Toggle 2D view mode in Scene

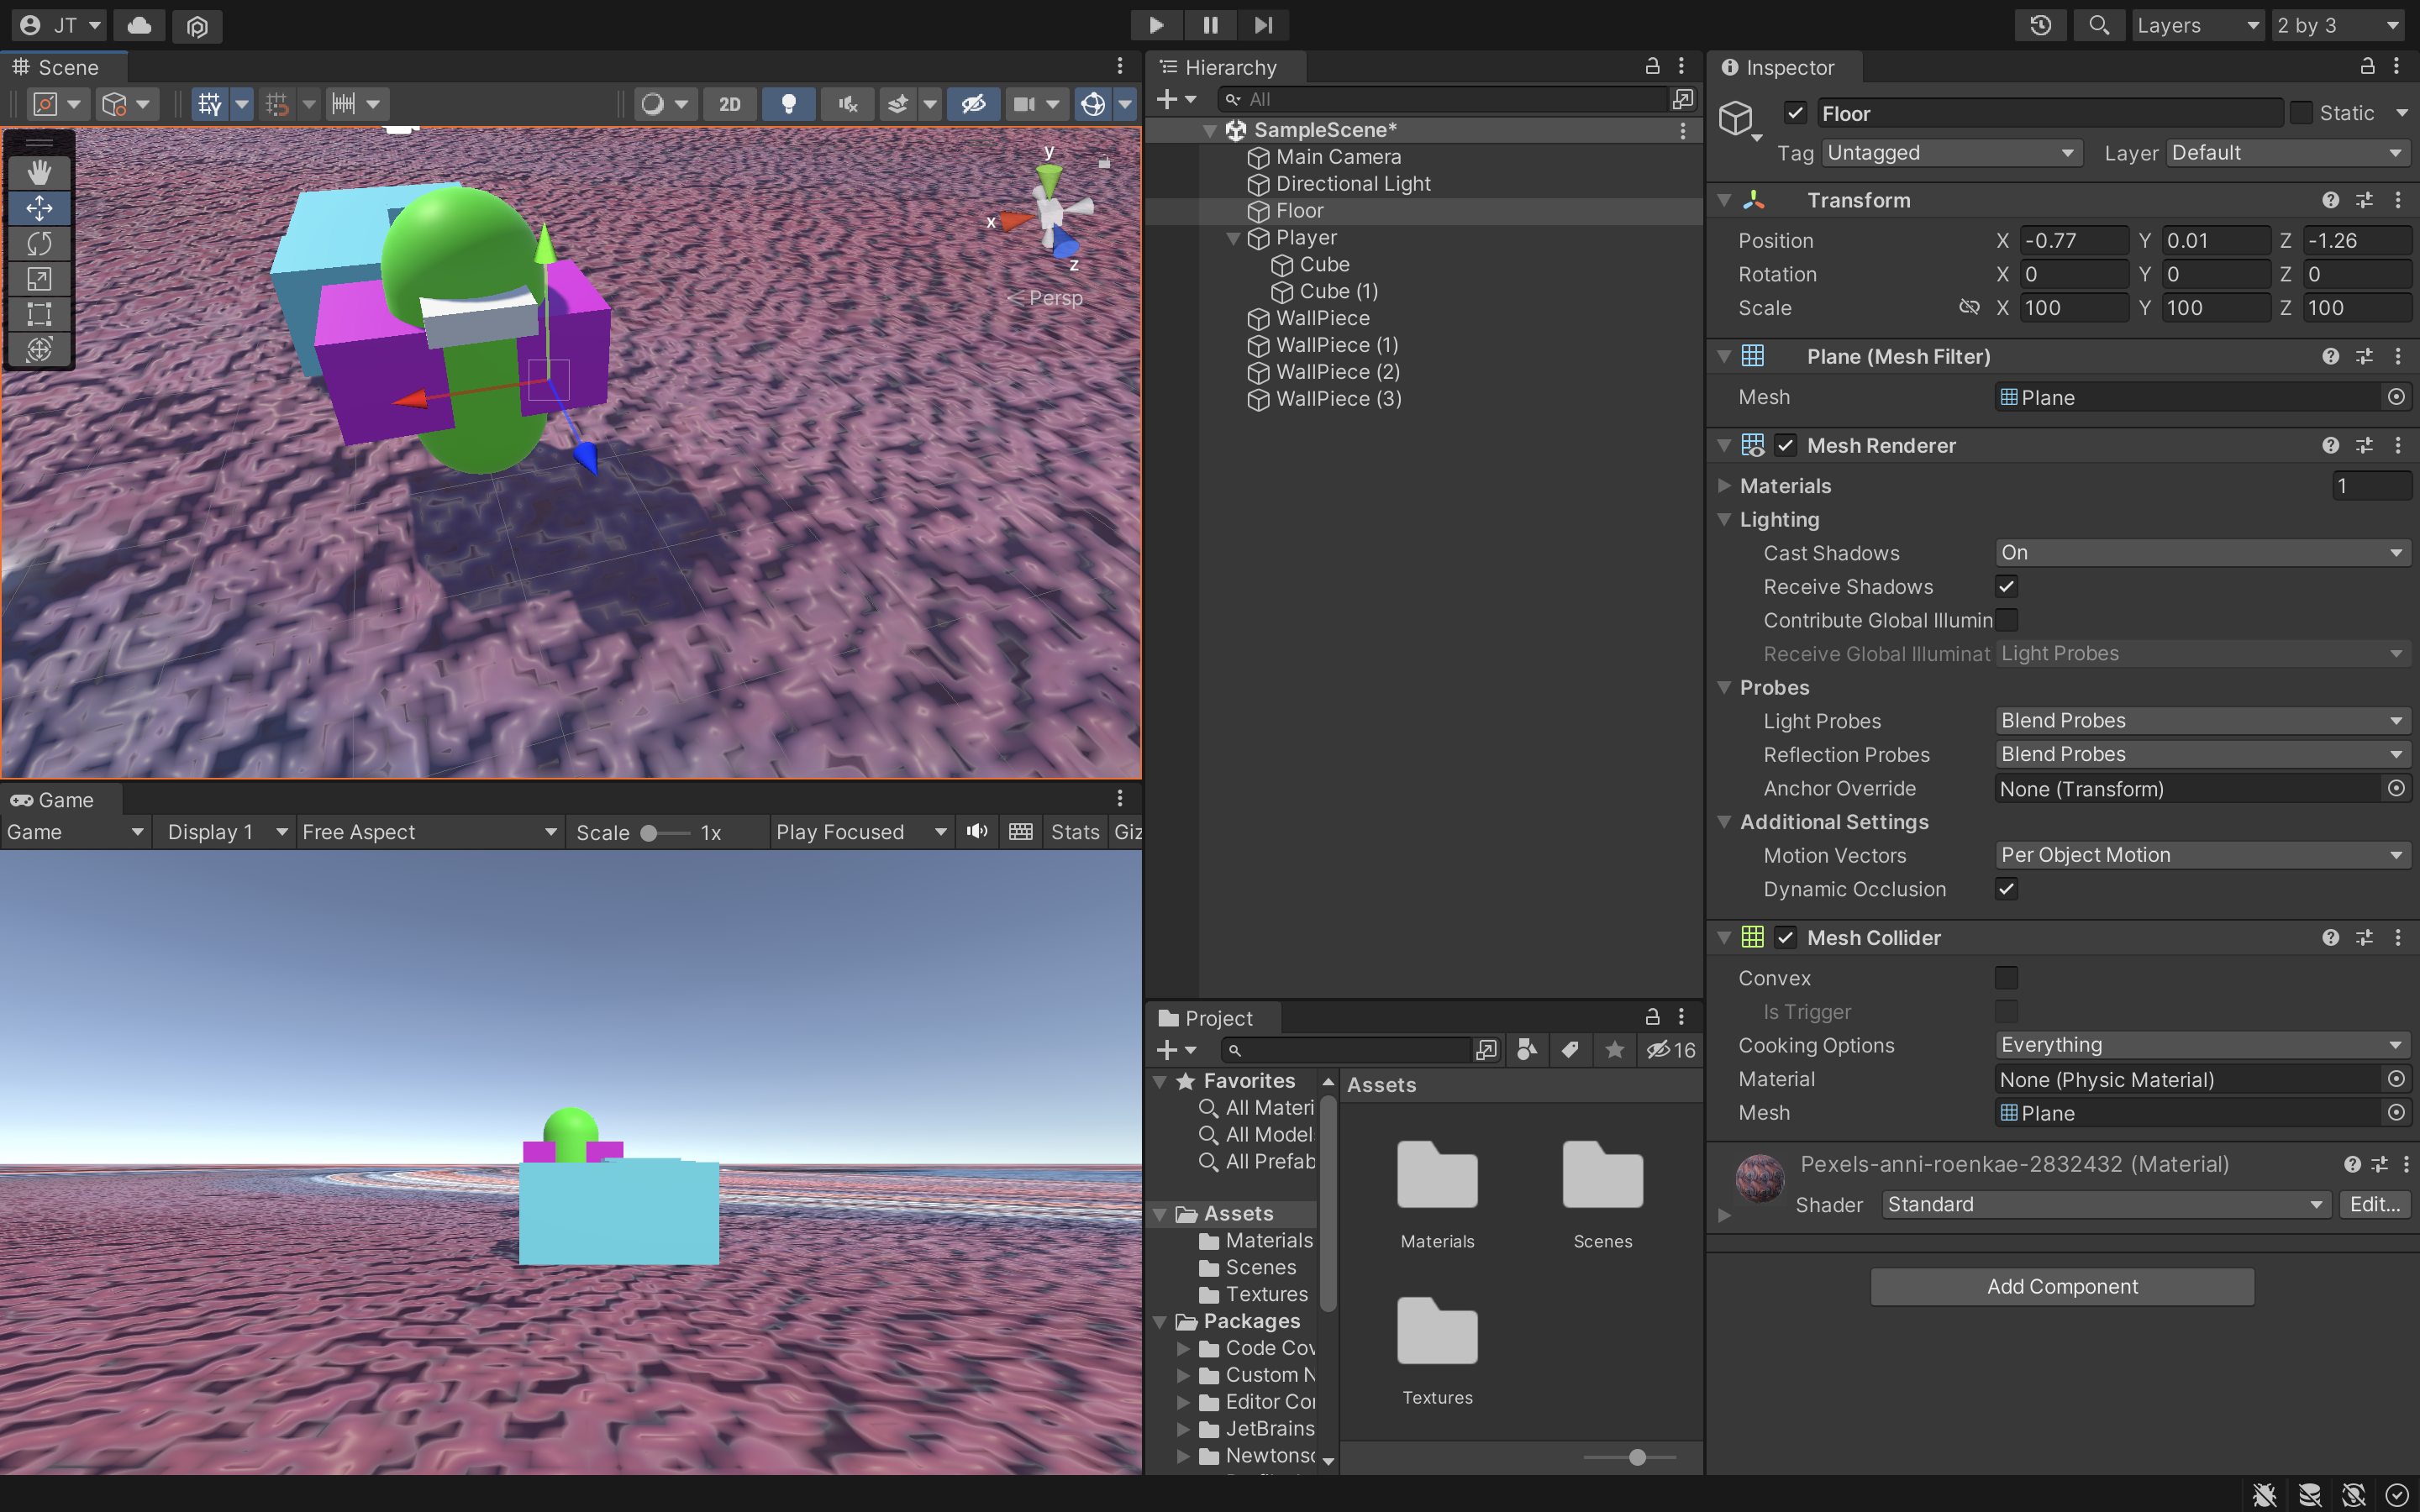tap(729, 104)
